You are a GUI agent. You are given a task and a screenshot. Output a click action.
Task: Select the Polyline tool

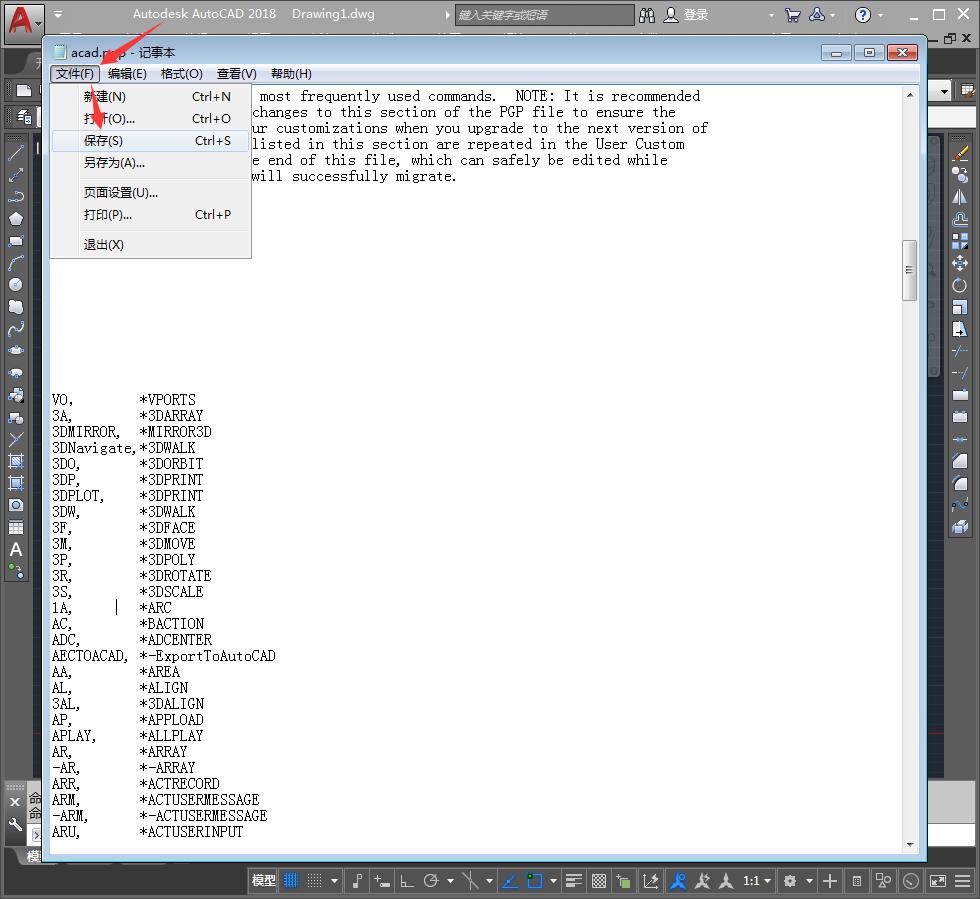(16, 196)
